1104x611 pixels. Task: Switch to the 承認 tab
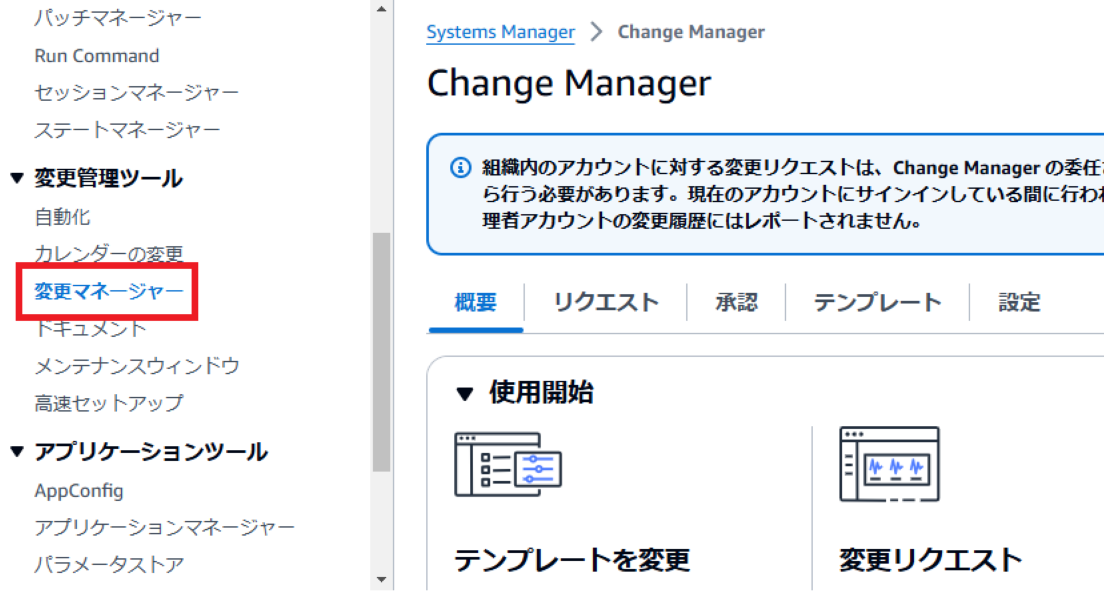click(x=736, y=303)
